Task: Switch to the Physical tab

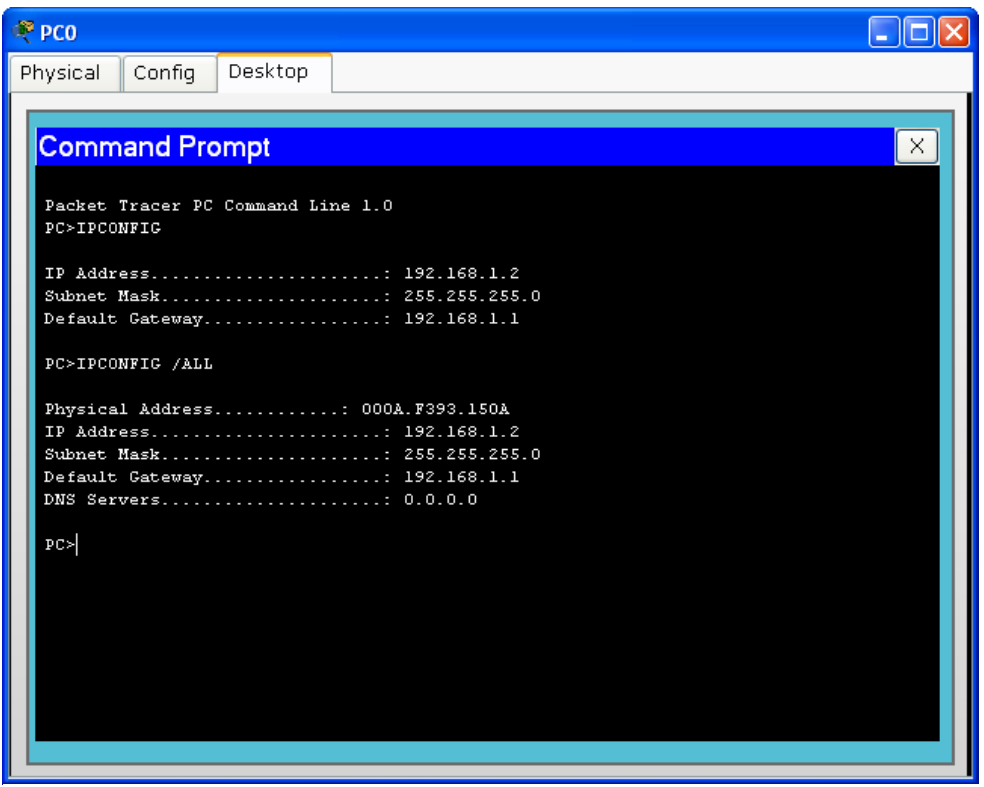Action: pos(60,73)
